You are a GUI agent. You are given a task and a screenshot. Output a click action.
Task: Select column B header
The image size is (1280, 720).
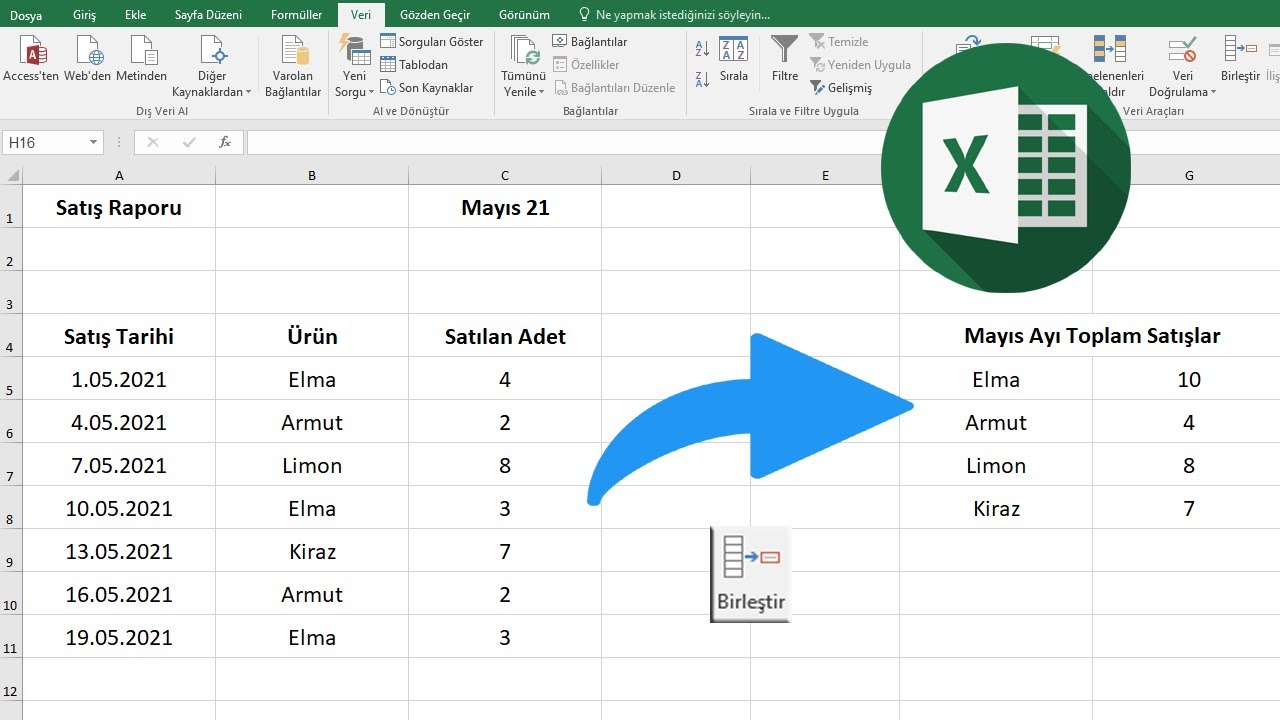tap(312, 175)
